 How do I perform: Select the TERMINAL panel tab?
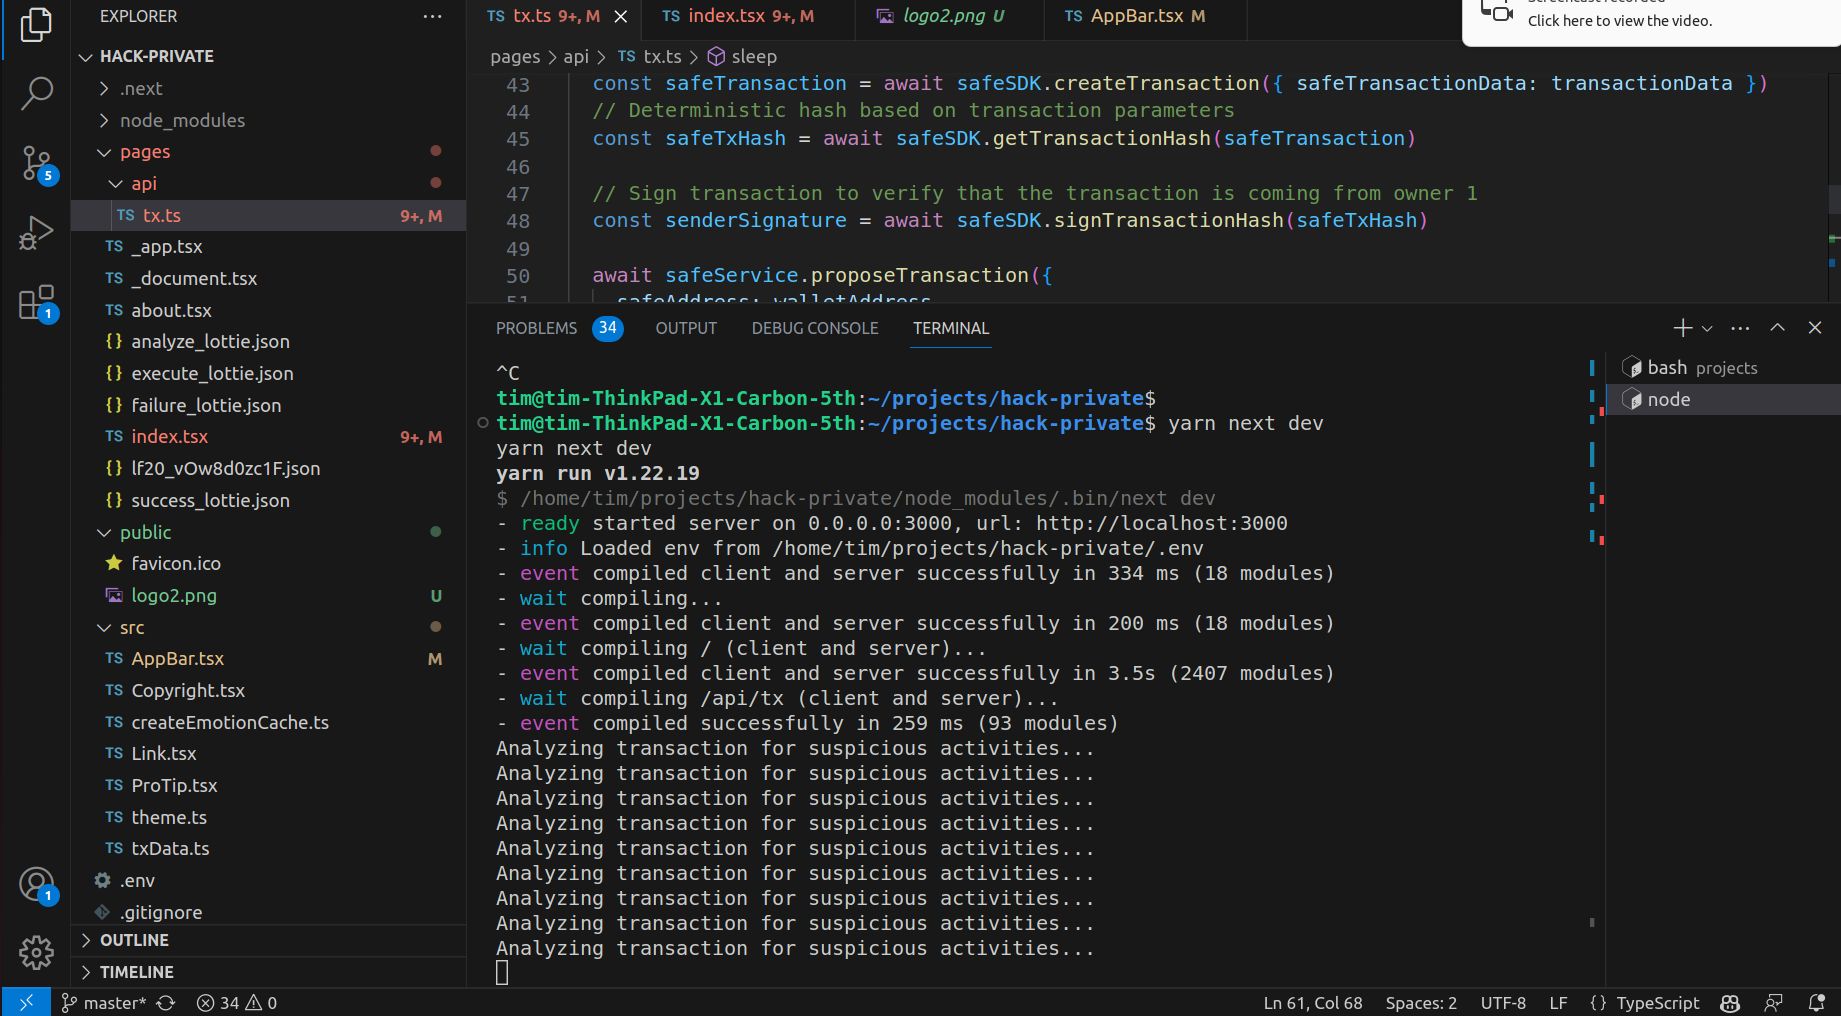click(x=951, y=328)
